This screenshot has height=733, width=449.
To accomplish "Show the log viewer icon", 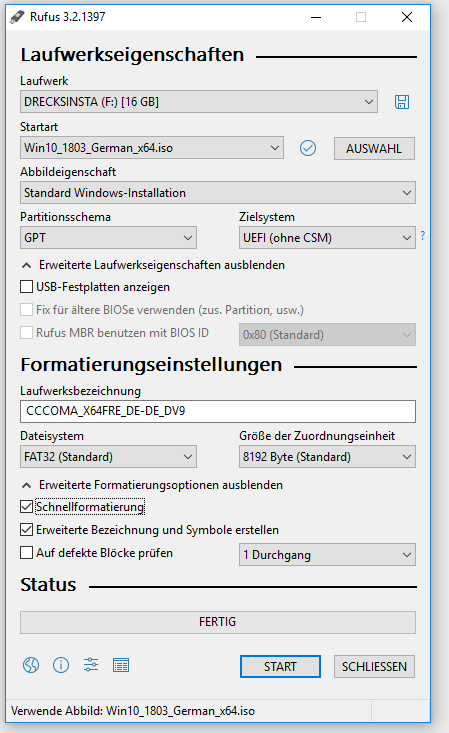I will [x=121, y=665].
